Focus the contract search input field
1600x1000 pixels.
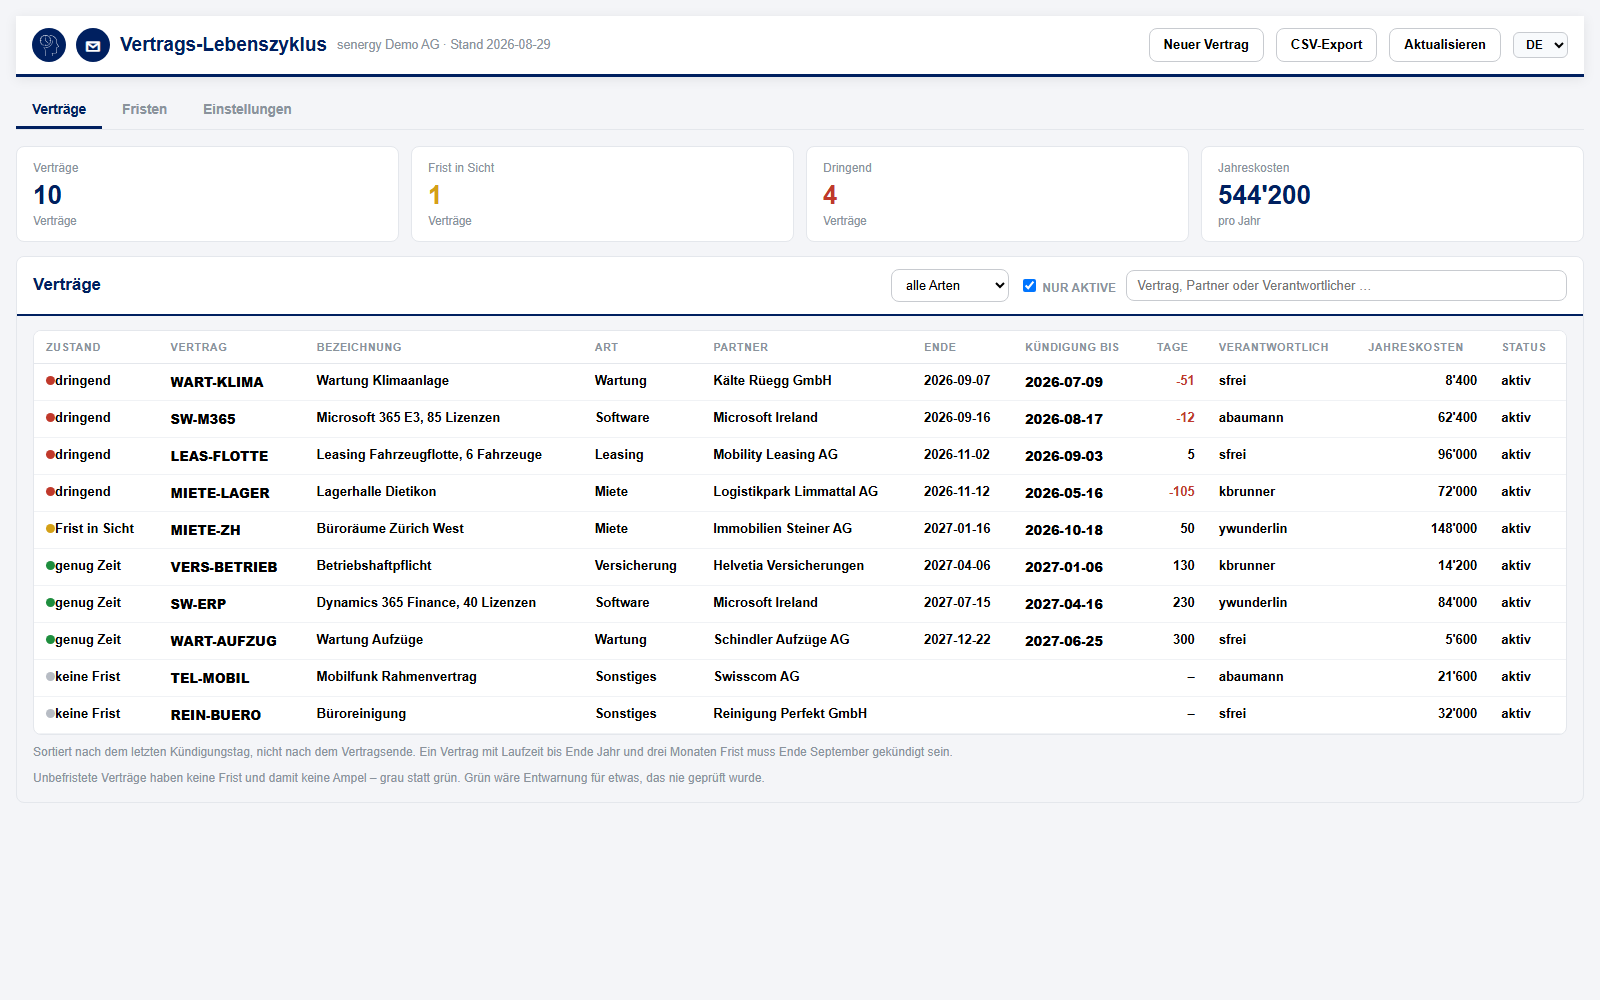coord(1346,285)
